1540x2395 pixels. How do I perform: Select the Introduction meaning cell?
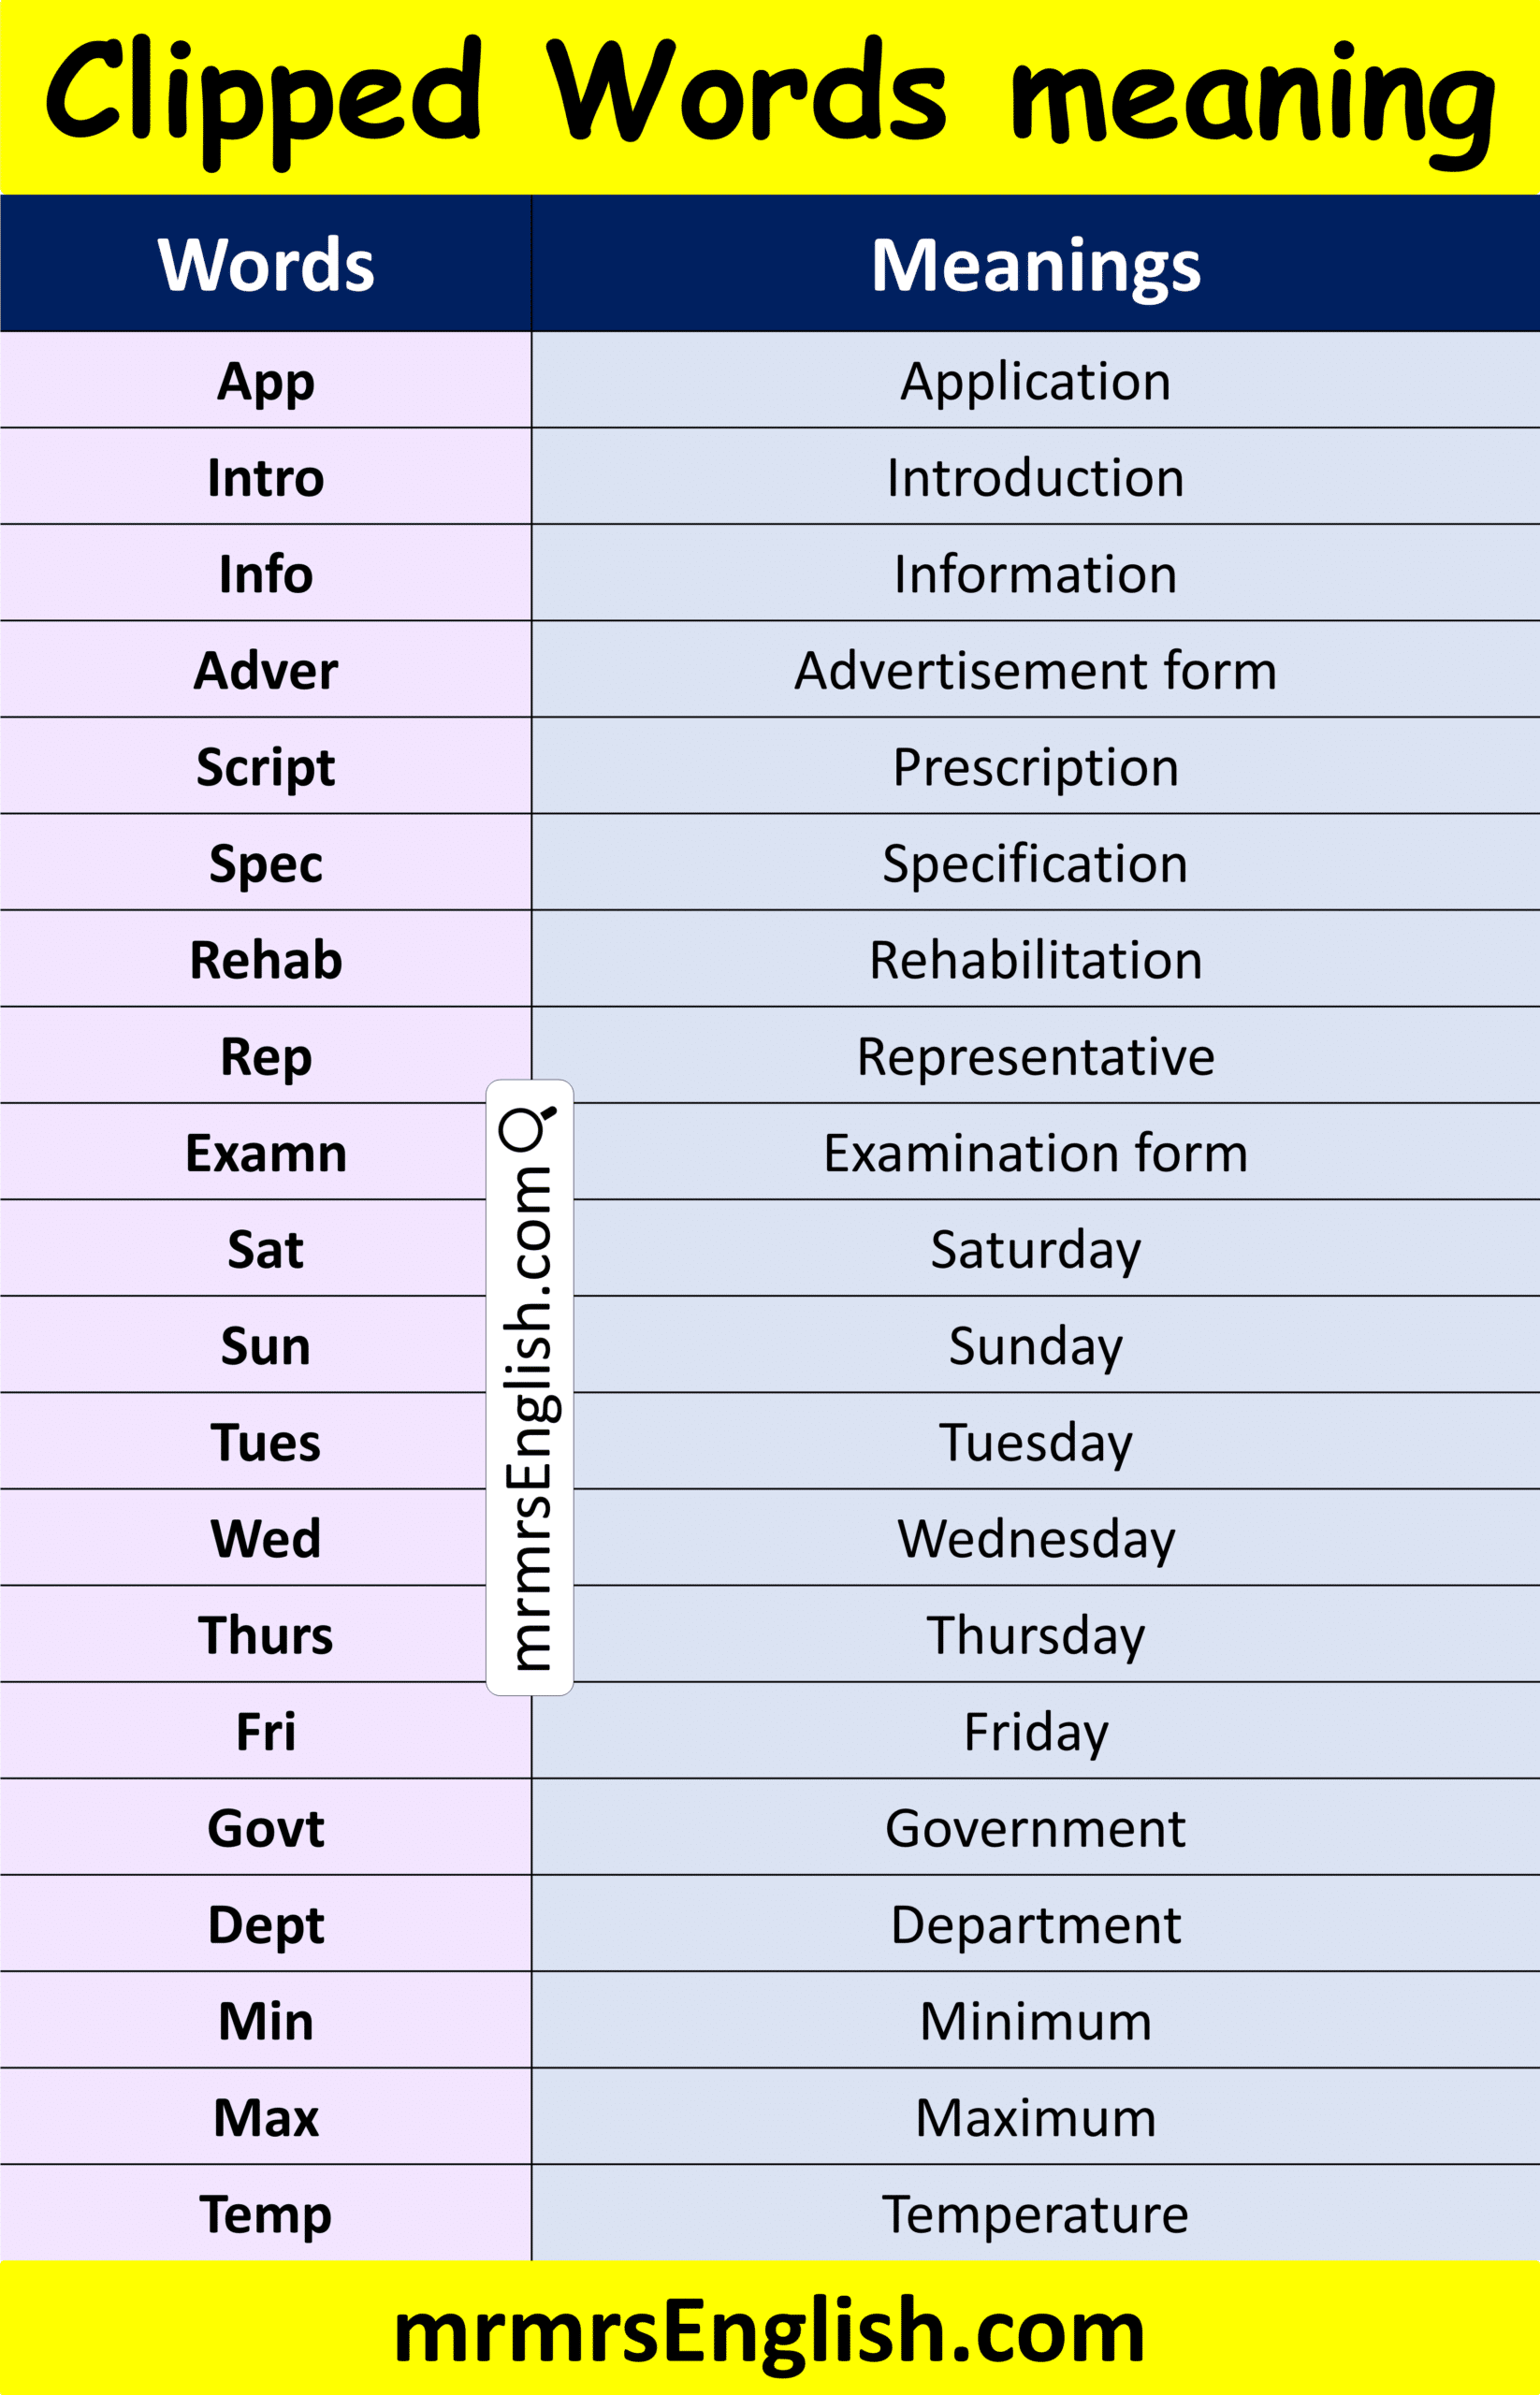click(x=1035, y=477)
